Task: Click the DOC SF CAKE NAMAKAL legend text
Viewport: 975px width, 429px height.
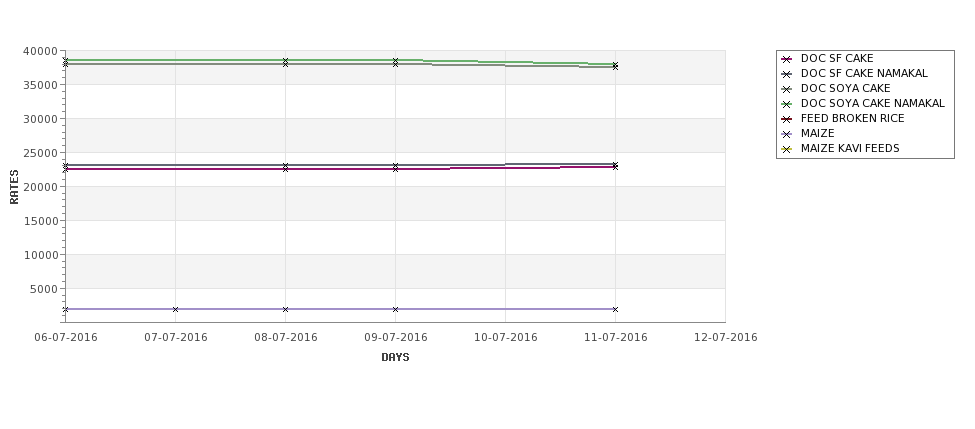Action: tap(864, 74)
